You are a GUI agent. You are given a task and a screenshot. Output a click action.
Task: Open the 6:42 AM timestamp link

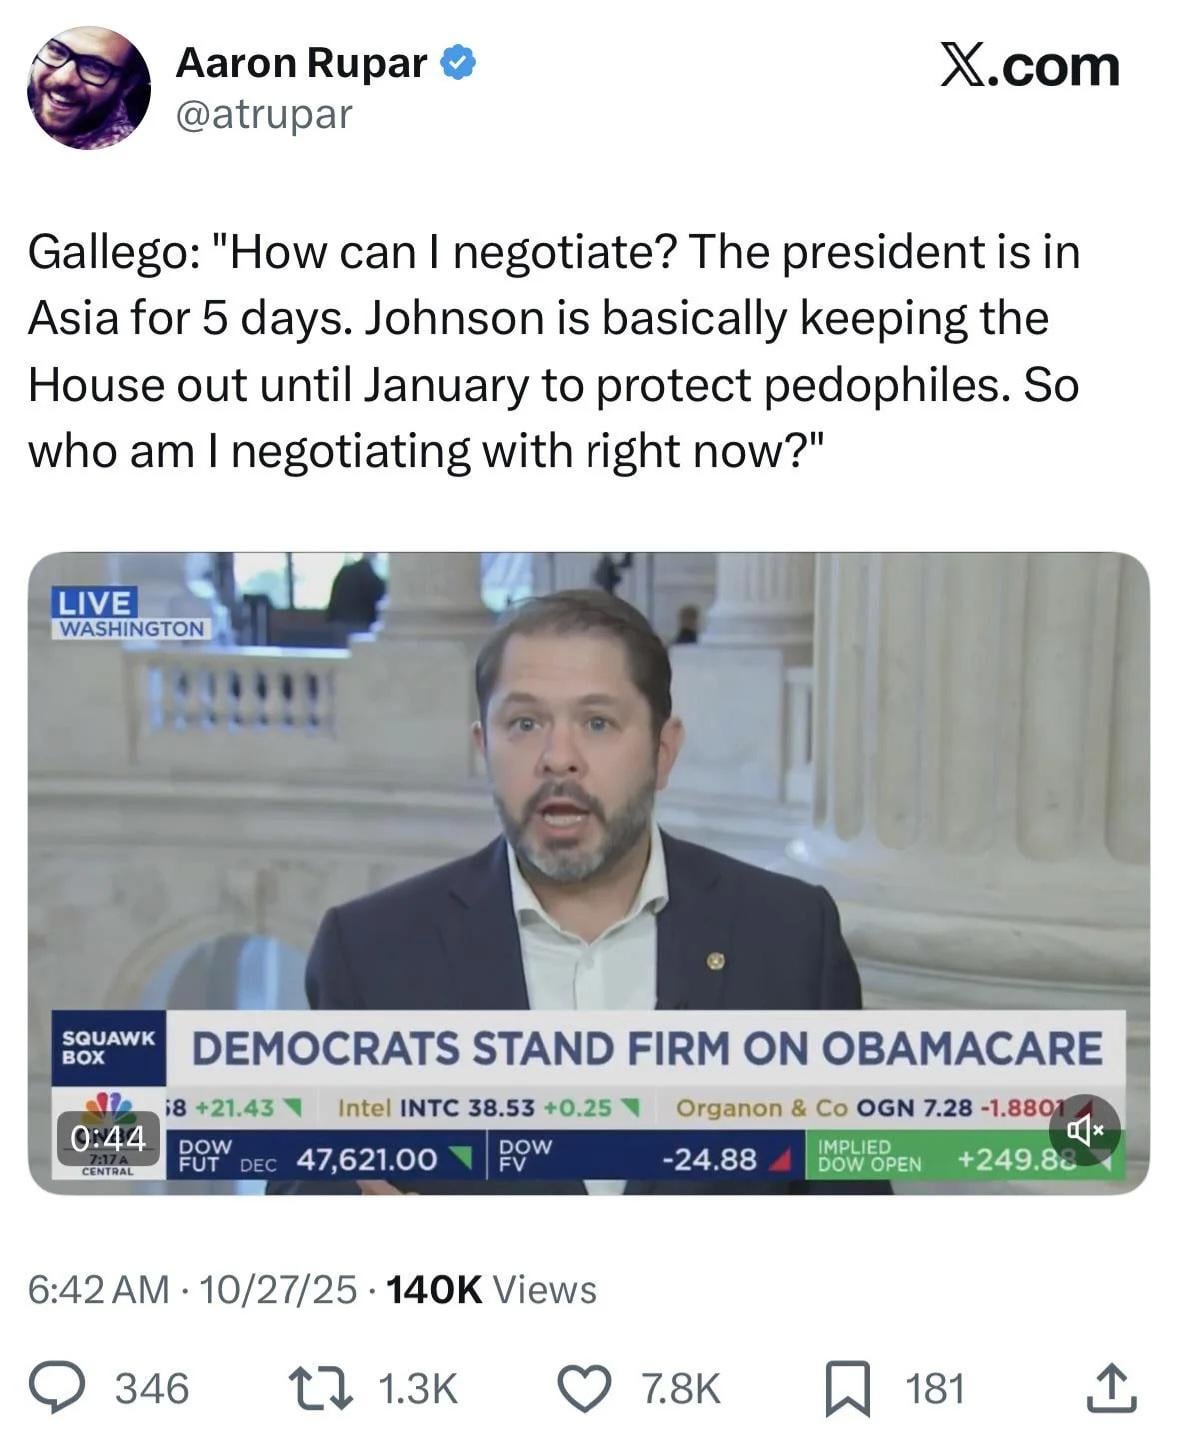(x=98, y=1290)
